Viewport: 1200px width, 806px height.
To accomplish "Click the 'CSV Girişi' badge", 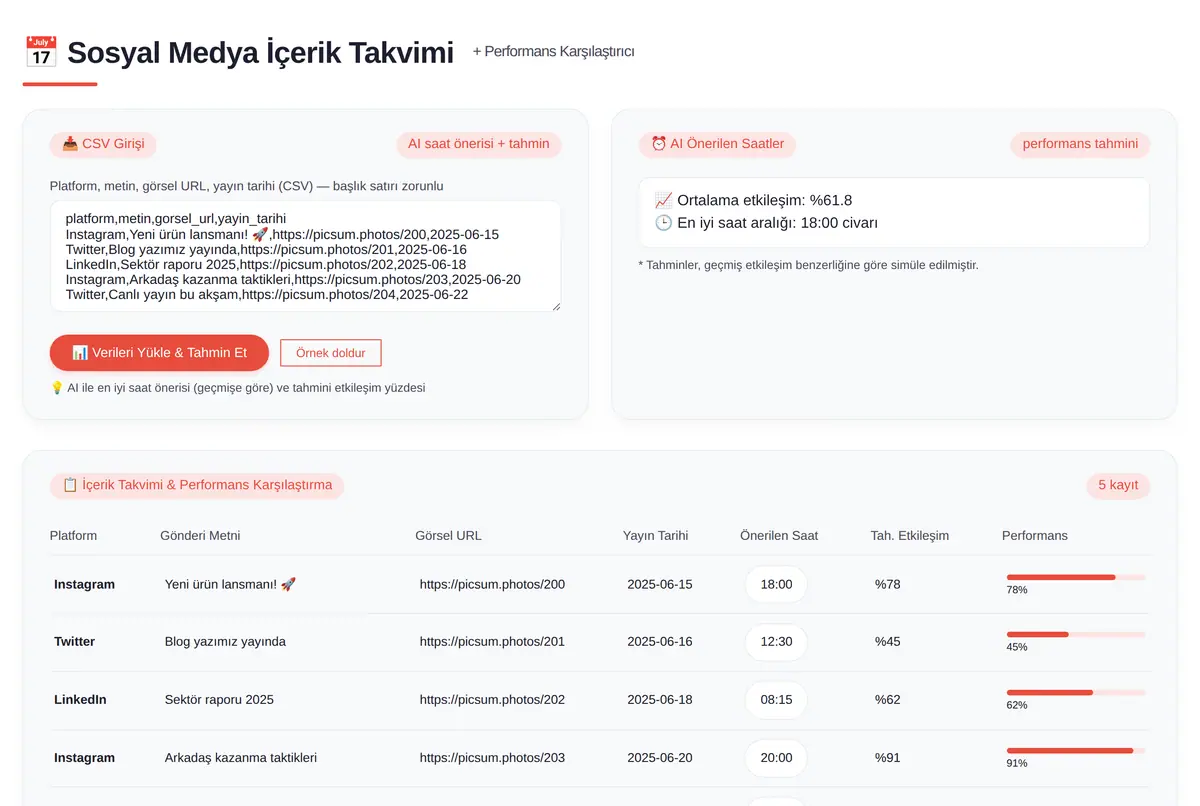I will [x=103, y=144].
